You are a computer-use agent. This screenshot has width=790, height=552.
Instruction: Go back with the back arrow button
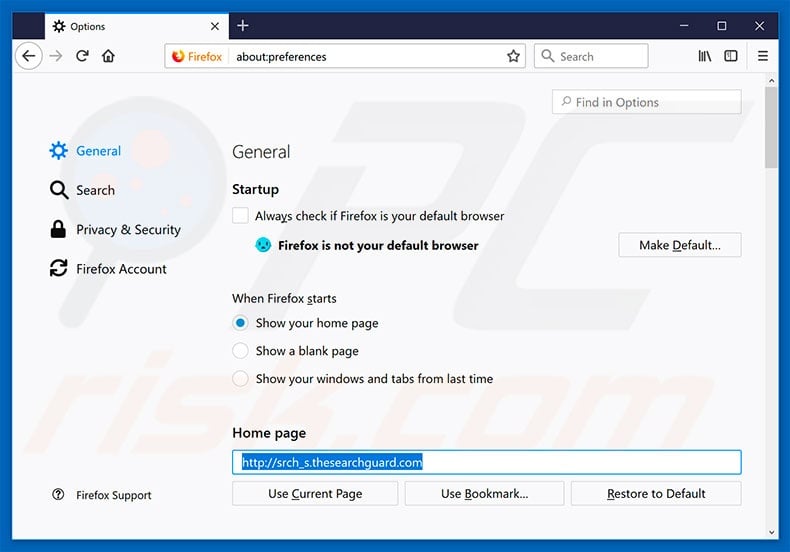tap(29, 56)
